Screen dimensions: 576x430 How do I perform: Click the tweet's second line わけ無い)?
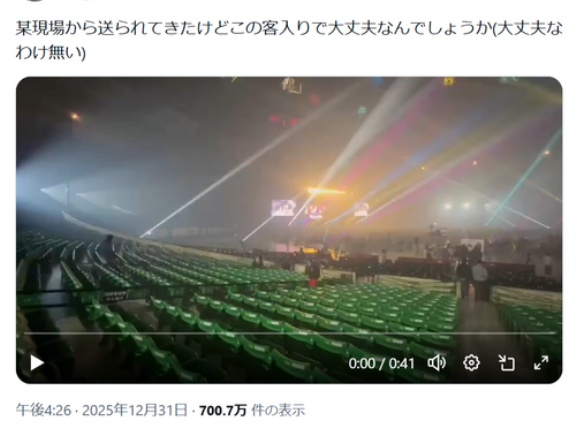tap(51, 53)
